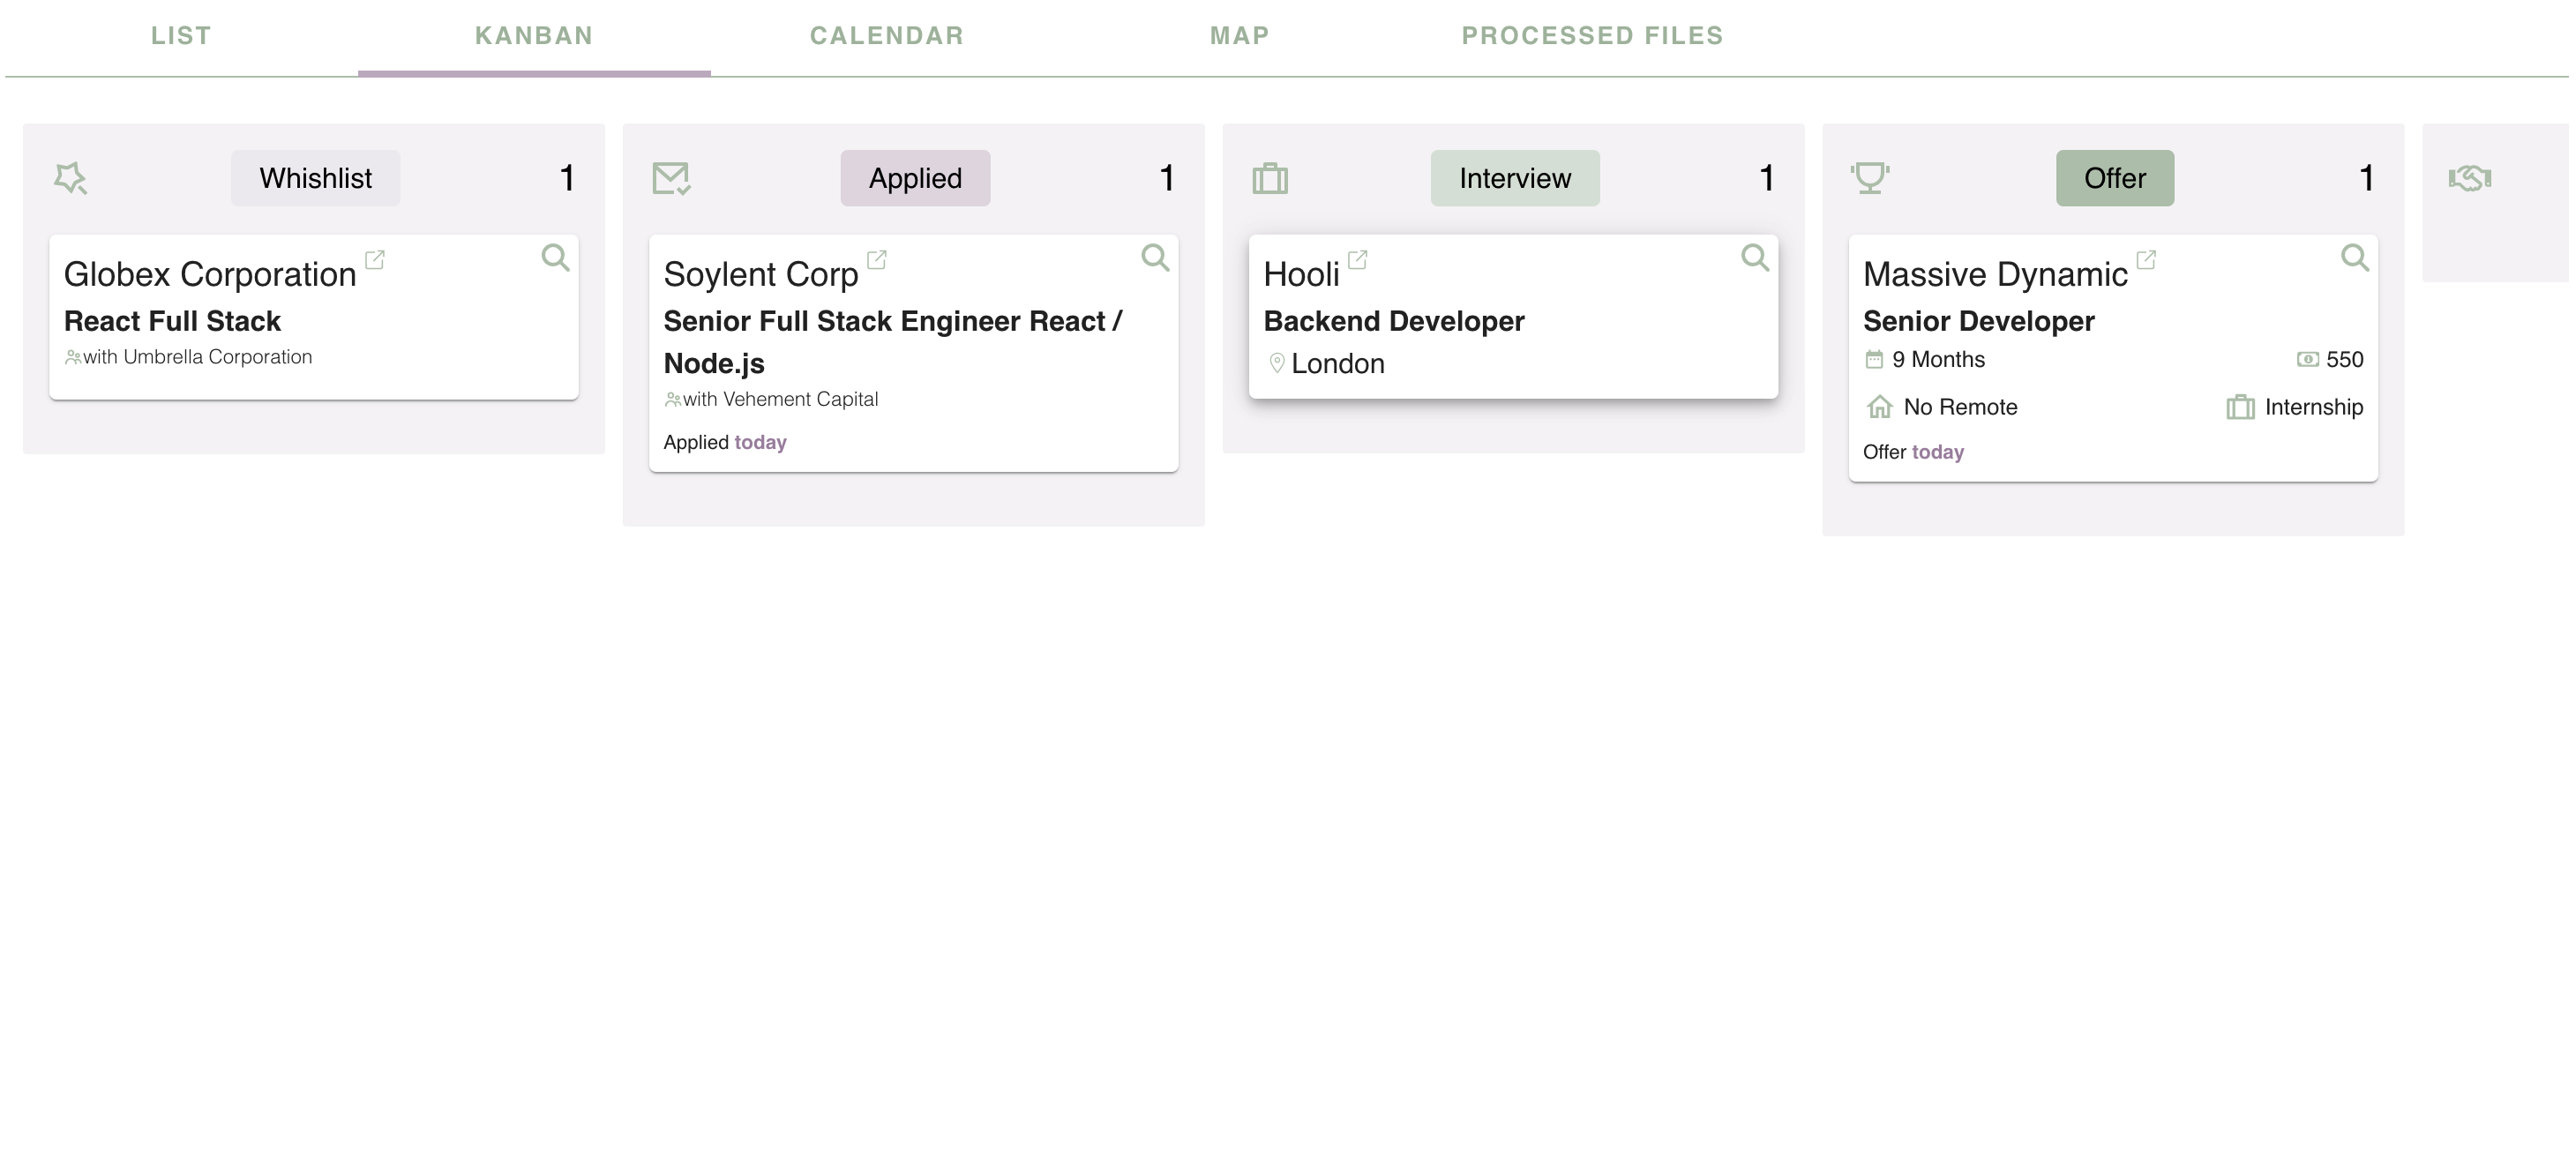Switch to the Calendar tab
Screen dimensions: 2576x1159
pos(886,36)
